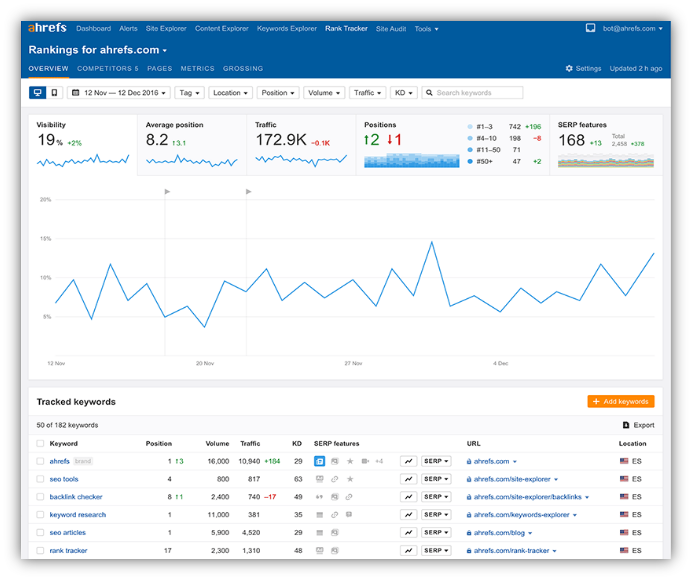693x581 pixels.
Task: Click the #1–3 positions legend dot
Action: [470, 127]
